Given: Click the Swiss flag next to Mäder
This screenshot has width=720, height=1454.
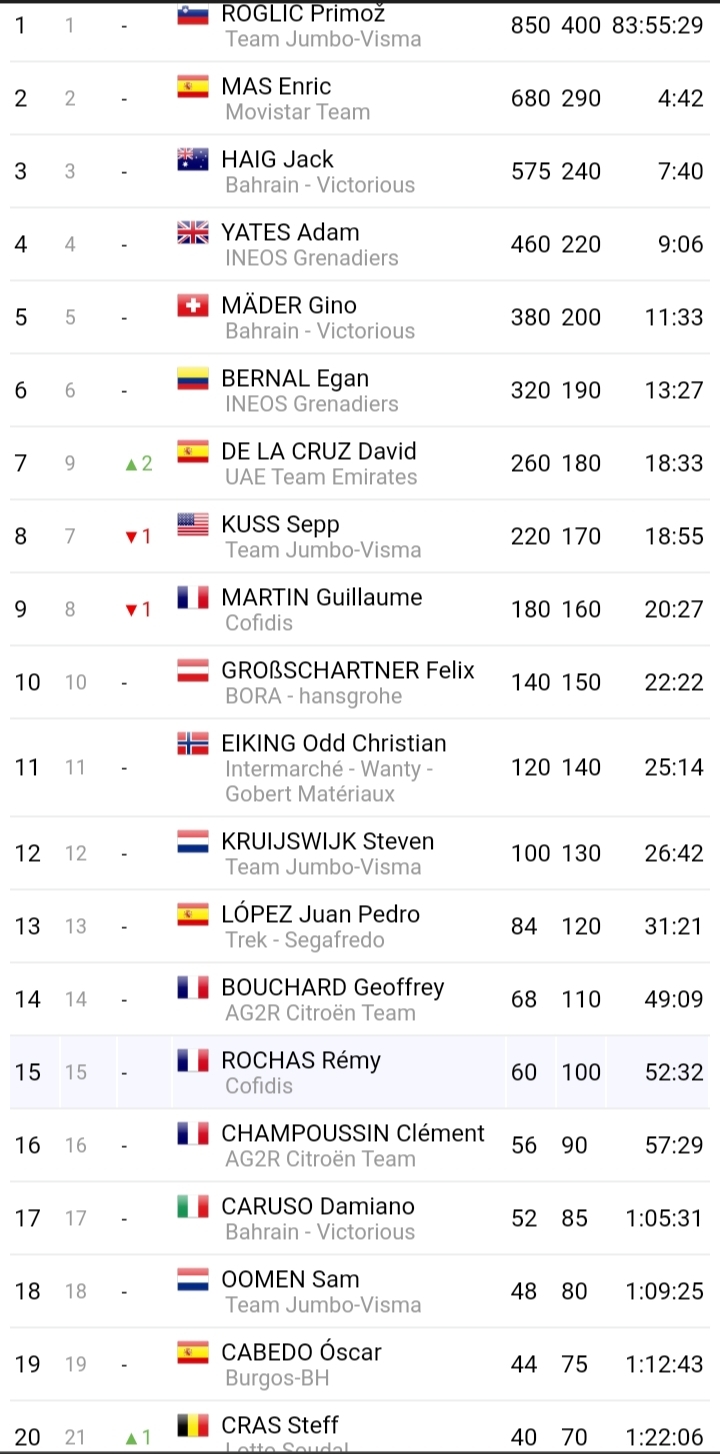Looking at the screenshot, I should pos(192,305).
